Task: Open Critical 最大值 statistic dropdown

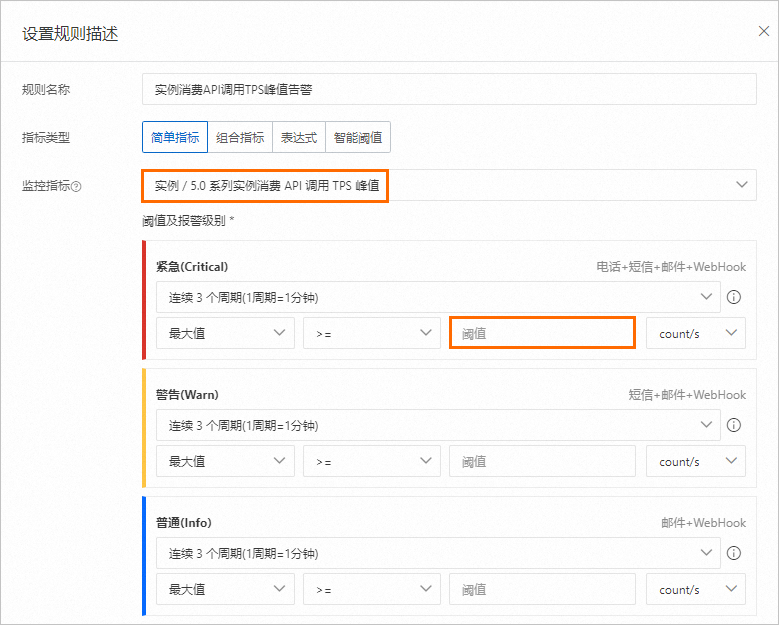Action: [x=225, y=333]
